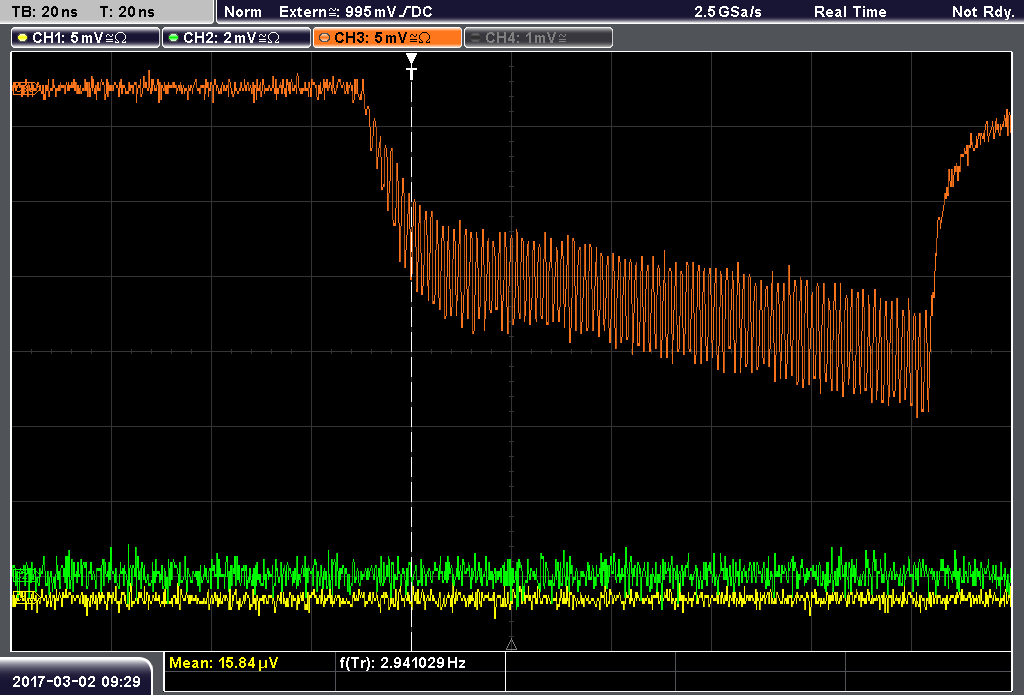The image size is (1024, 695).
Task: Click the f(Tr): 2.941029 Hz measurement
Action: [x=402, y=663]
